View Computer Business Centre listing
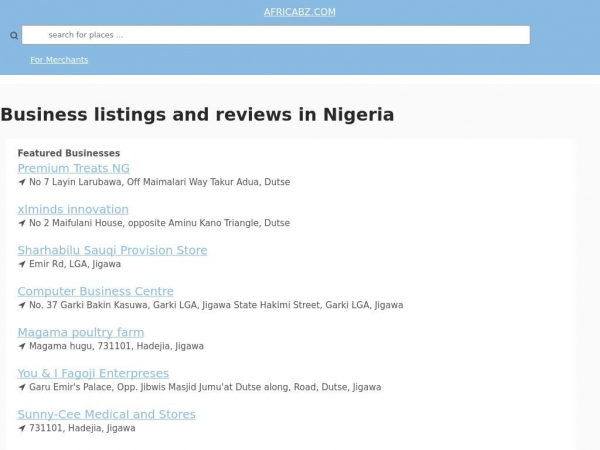This screenshot has height=450, width=600. (x=95, y=291)
